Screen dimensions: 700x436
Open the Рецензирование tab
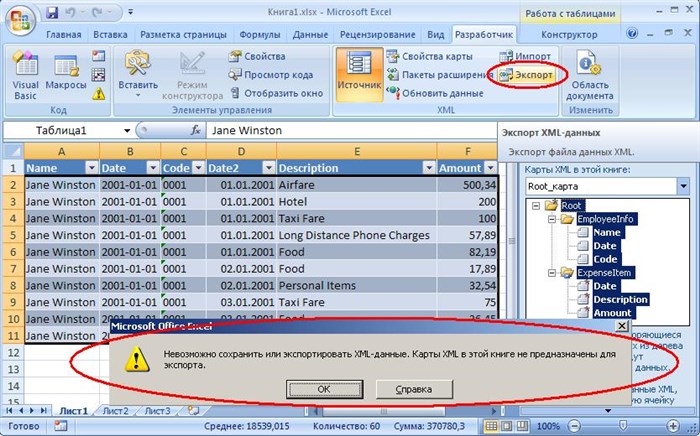click(x=378, y=34)
